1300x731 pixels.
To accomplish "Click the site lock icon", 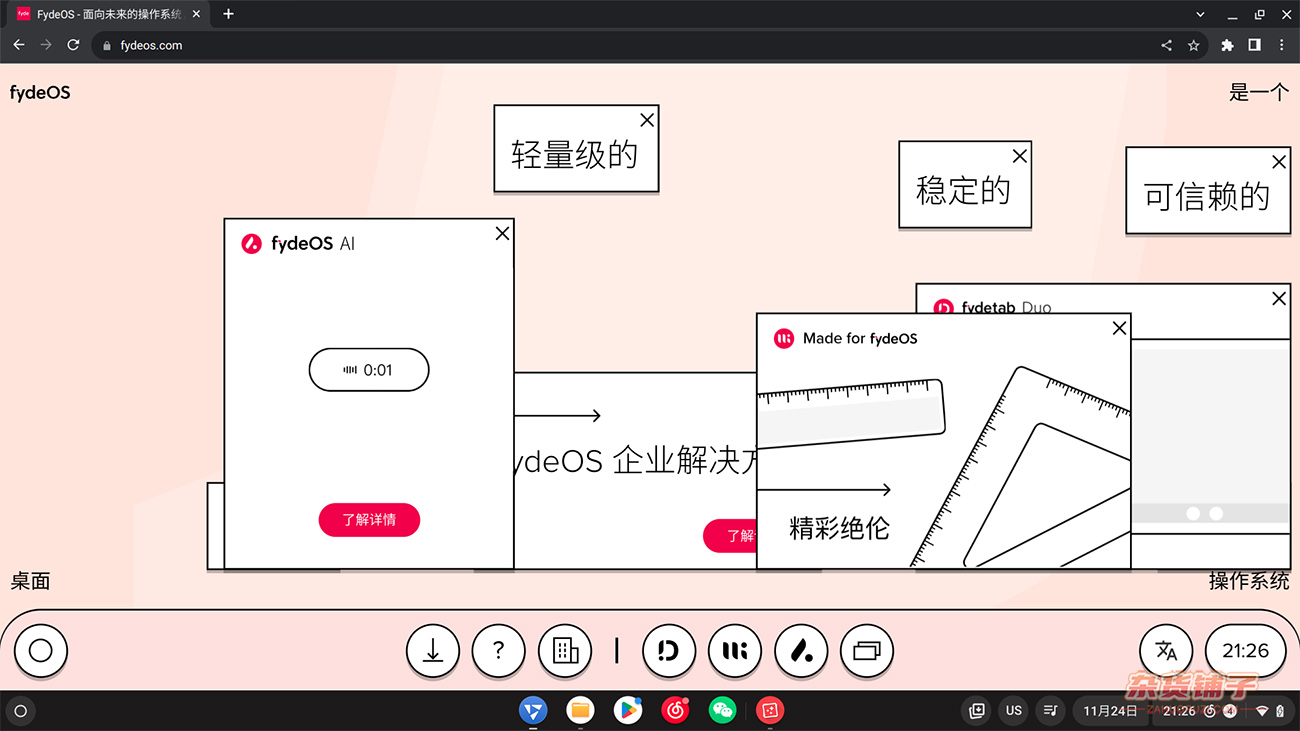I will point(107,45).
